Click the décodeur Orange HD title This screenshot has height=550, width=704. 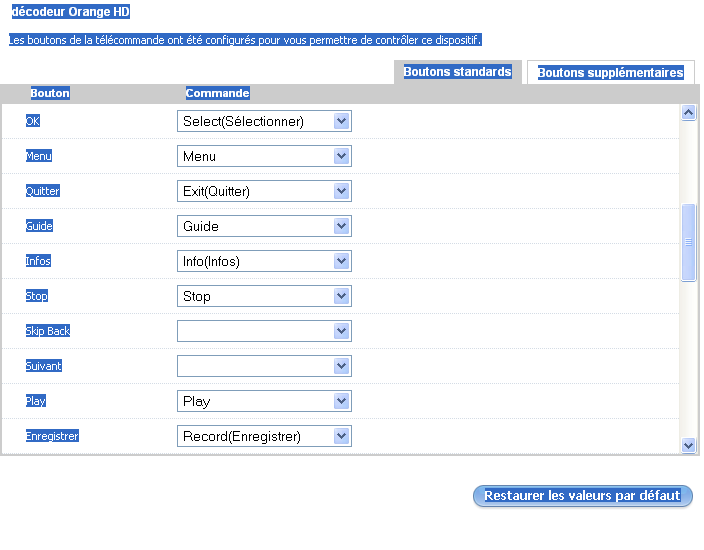point(70,13)
